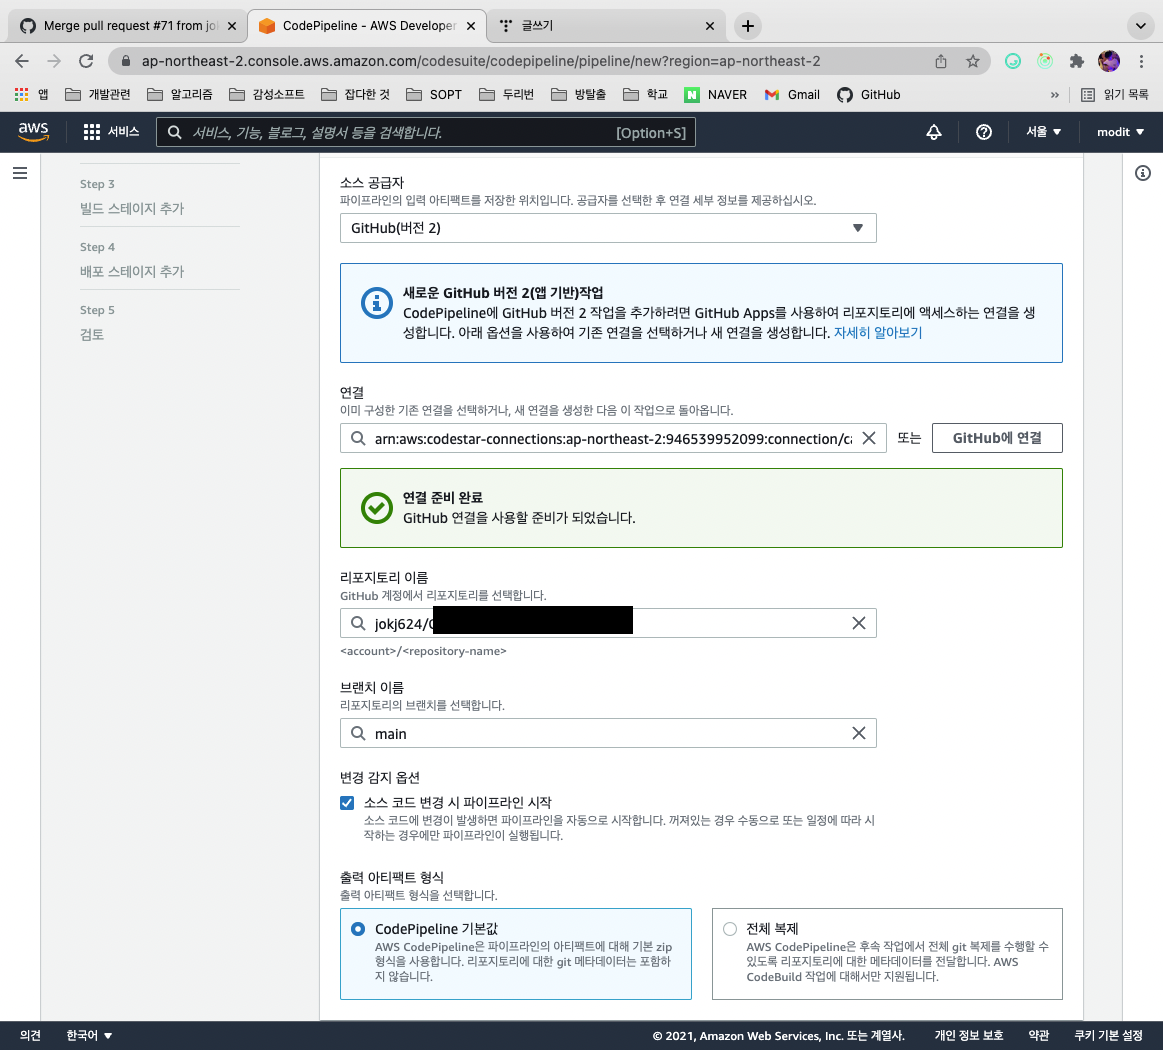Close the 글쓰기 tab
Screen dimensions: 1163x1050
(710, 26)
